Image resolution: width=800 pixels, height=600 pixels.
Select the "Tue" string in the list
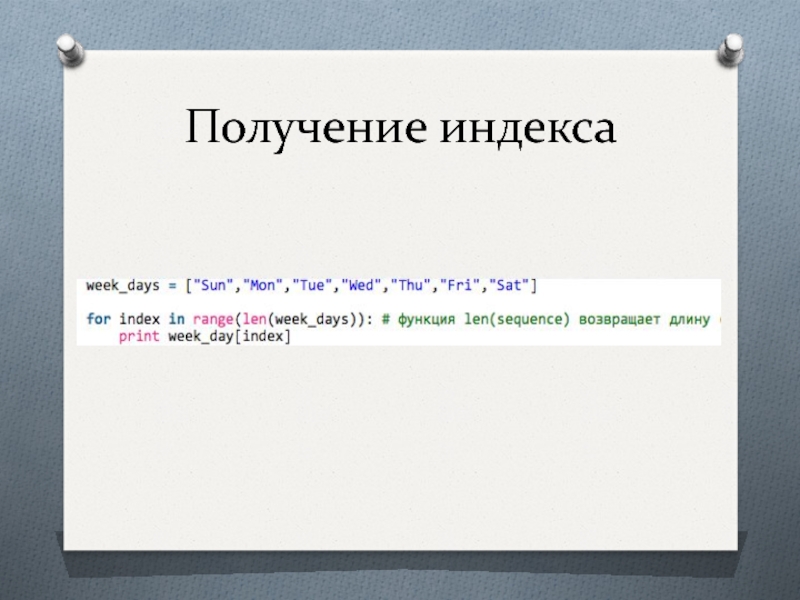point(312,286)
